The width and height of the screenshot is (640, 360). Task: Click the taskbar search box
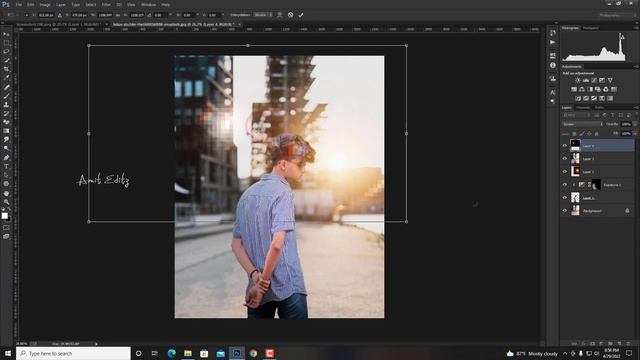[73, 353]
